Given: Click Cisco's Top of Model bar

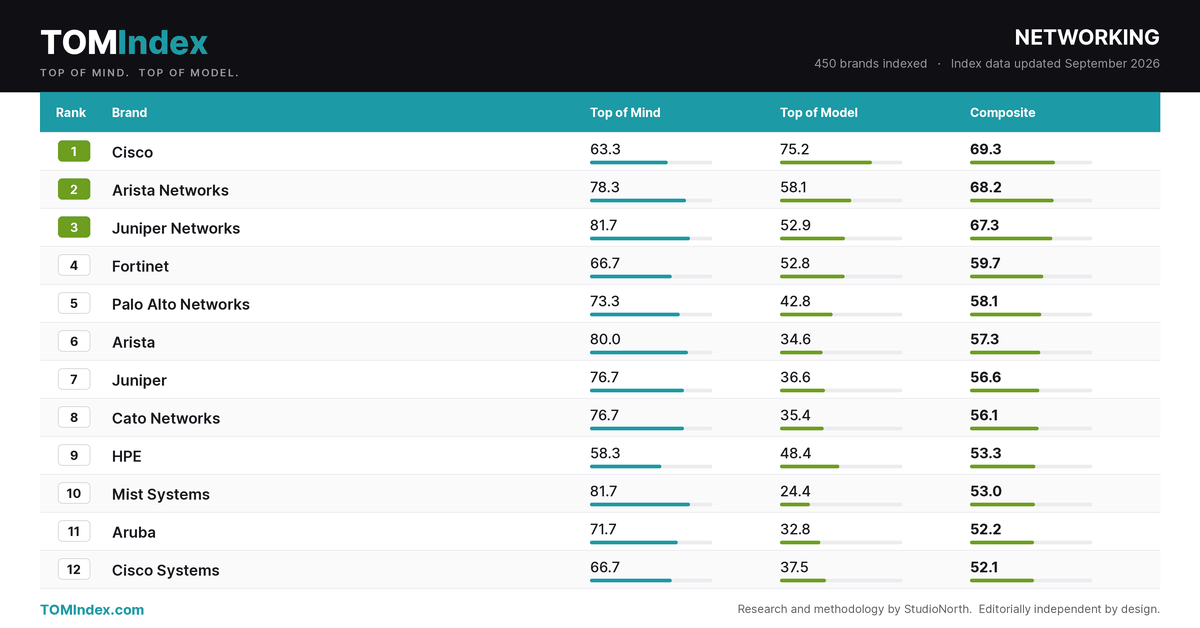Looking at the screenshot, I should (x=841, y=162).
